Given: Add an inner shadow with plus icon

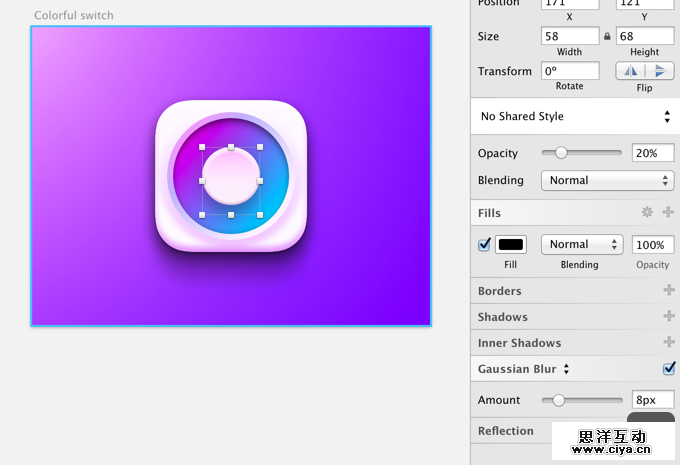Looking at the screenshot, I should (668, 343).
